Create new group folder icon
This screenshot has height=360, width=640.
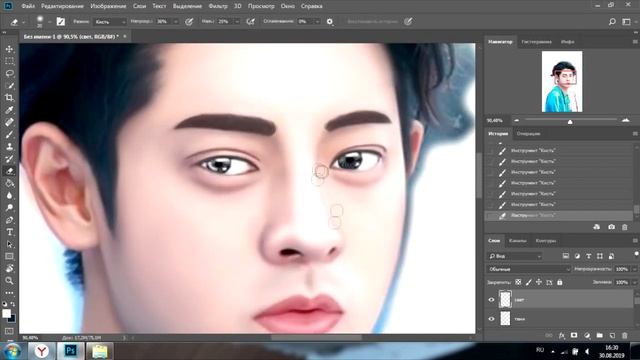tap(599, 336)
